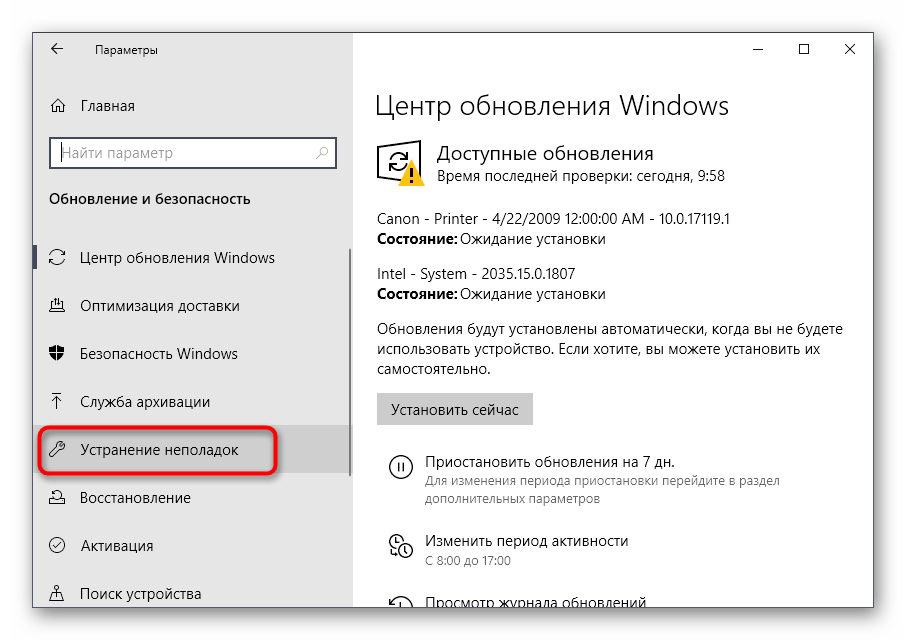Click the Canon - Printer update entry
The width and height of the screenshot is (906, 640).
click(553, 219)
